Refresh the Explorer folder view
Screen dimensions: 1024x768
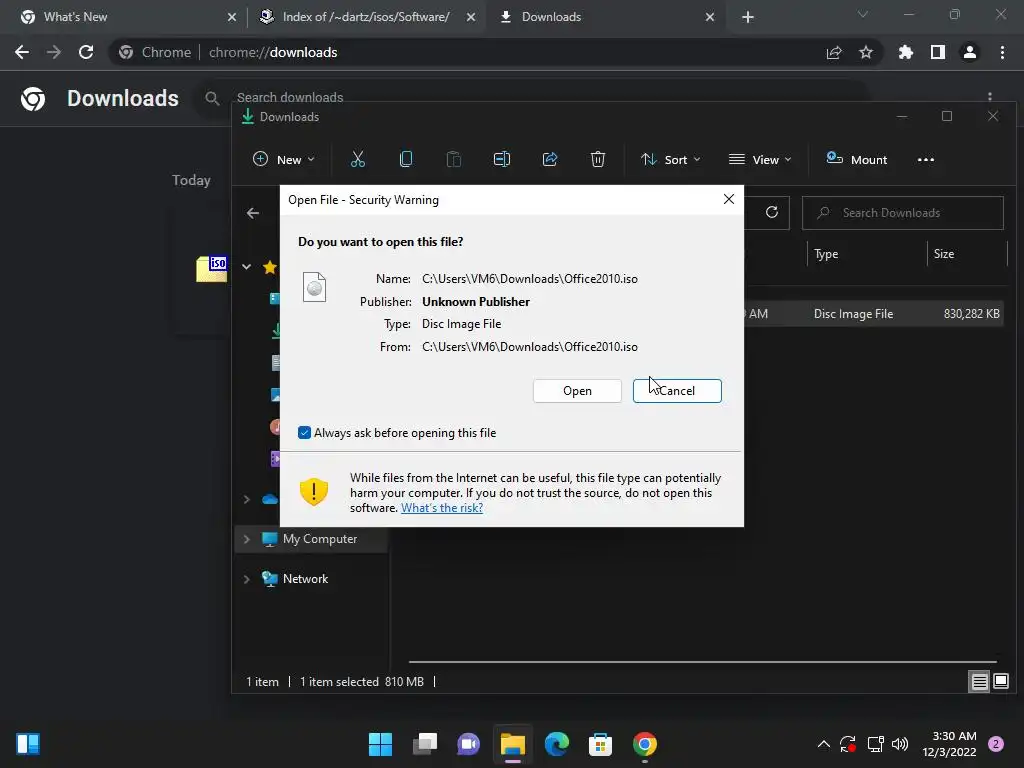[x=772, y=212]
